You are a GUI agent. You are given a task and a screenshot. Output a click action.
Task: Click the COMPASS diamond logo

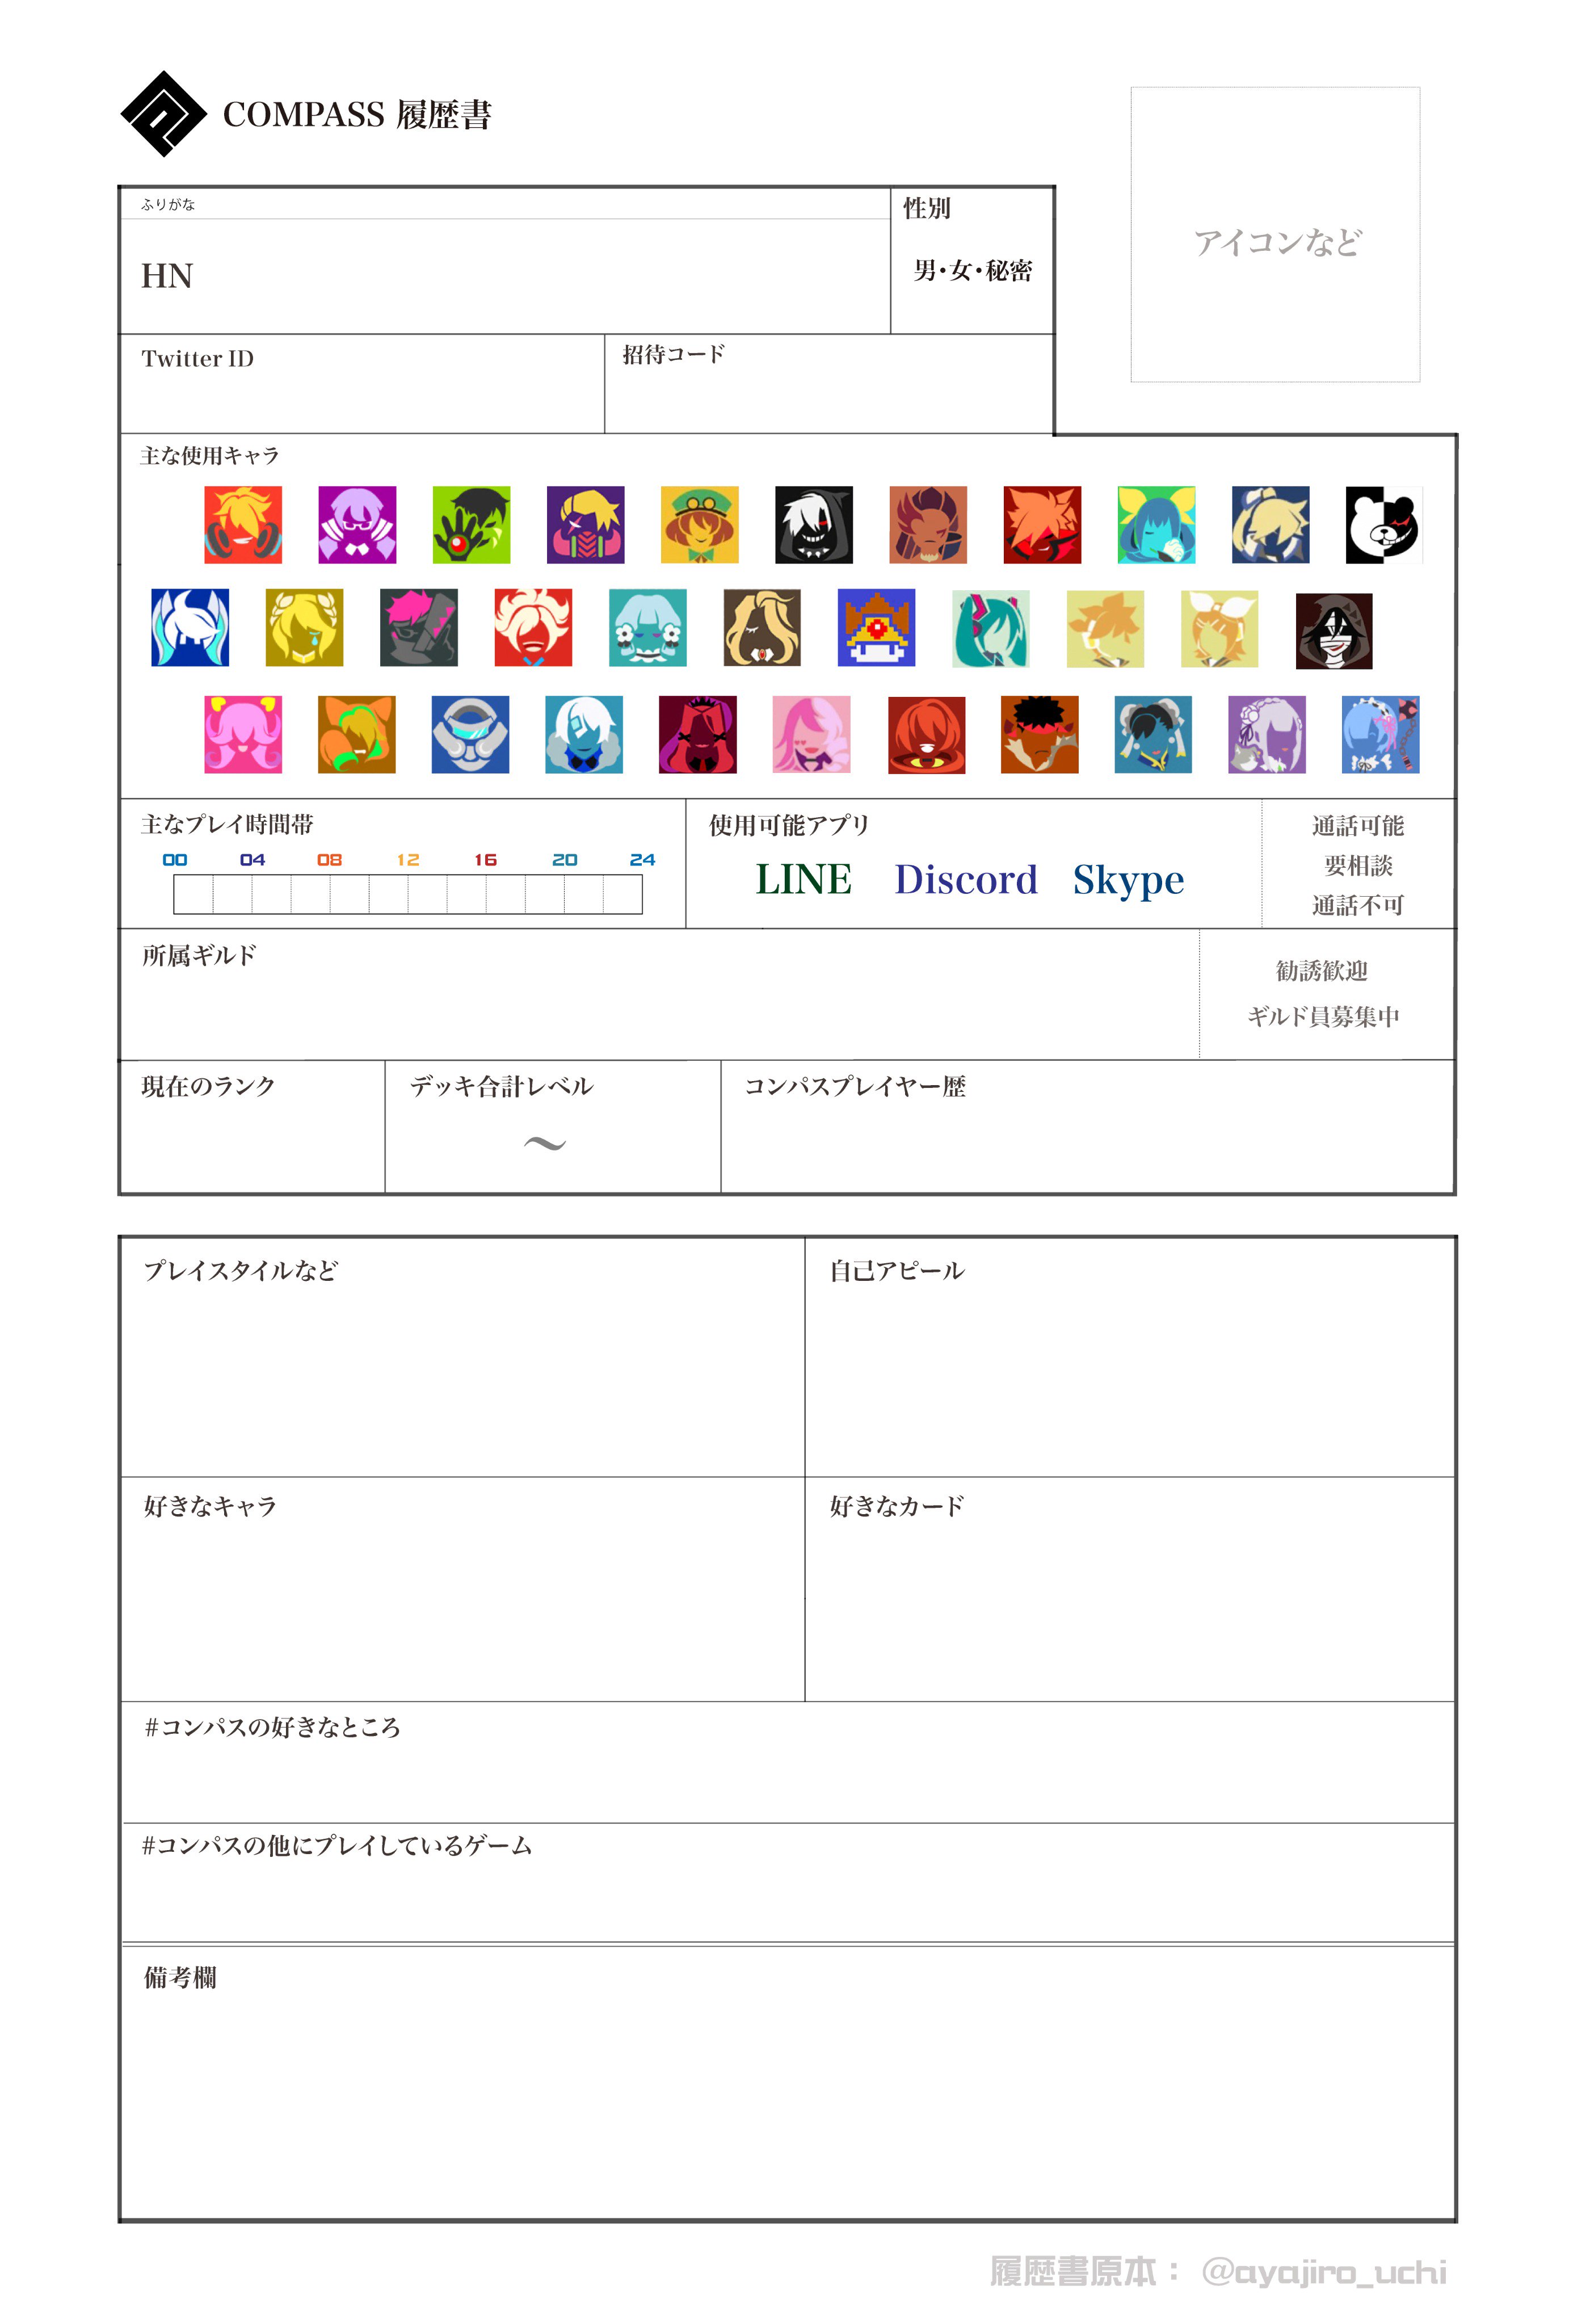tap(164, 114)
